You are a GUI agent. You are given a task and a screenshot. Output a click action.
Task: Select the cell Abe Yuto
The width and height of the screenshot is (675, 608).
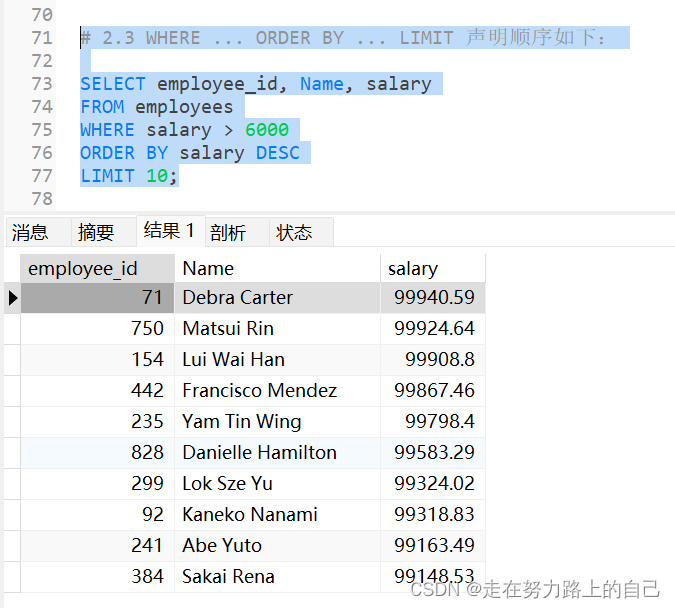click(x=277, y=546)
